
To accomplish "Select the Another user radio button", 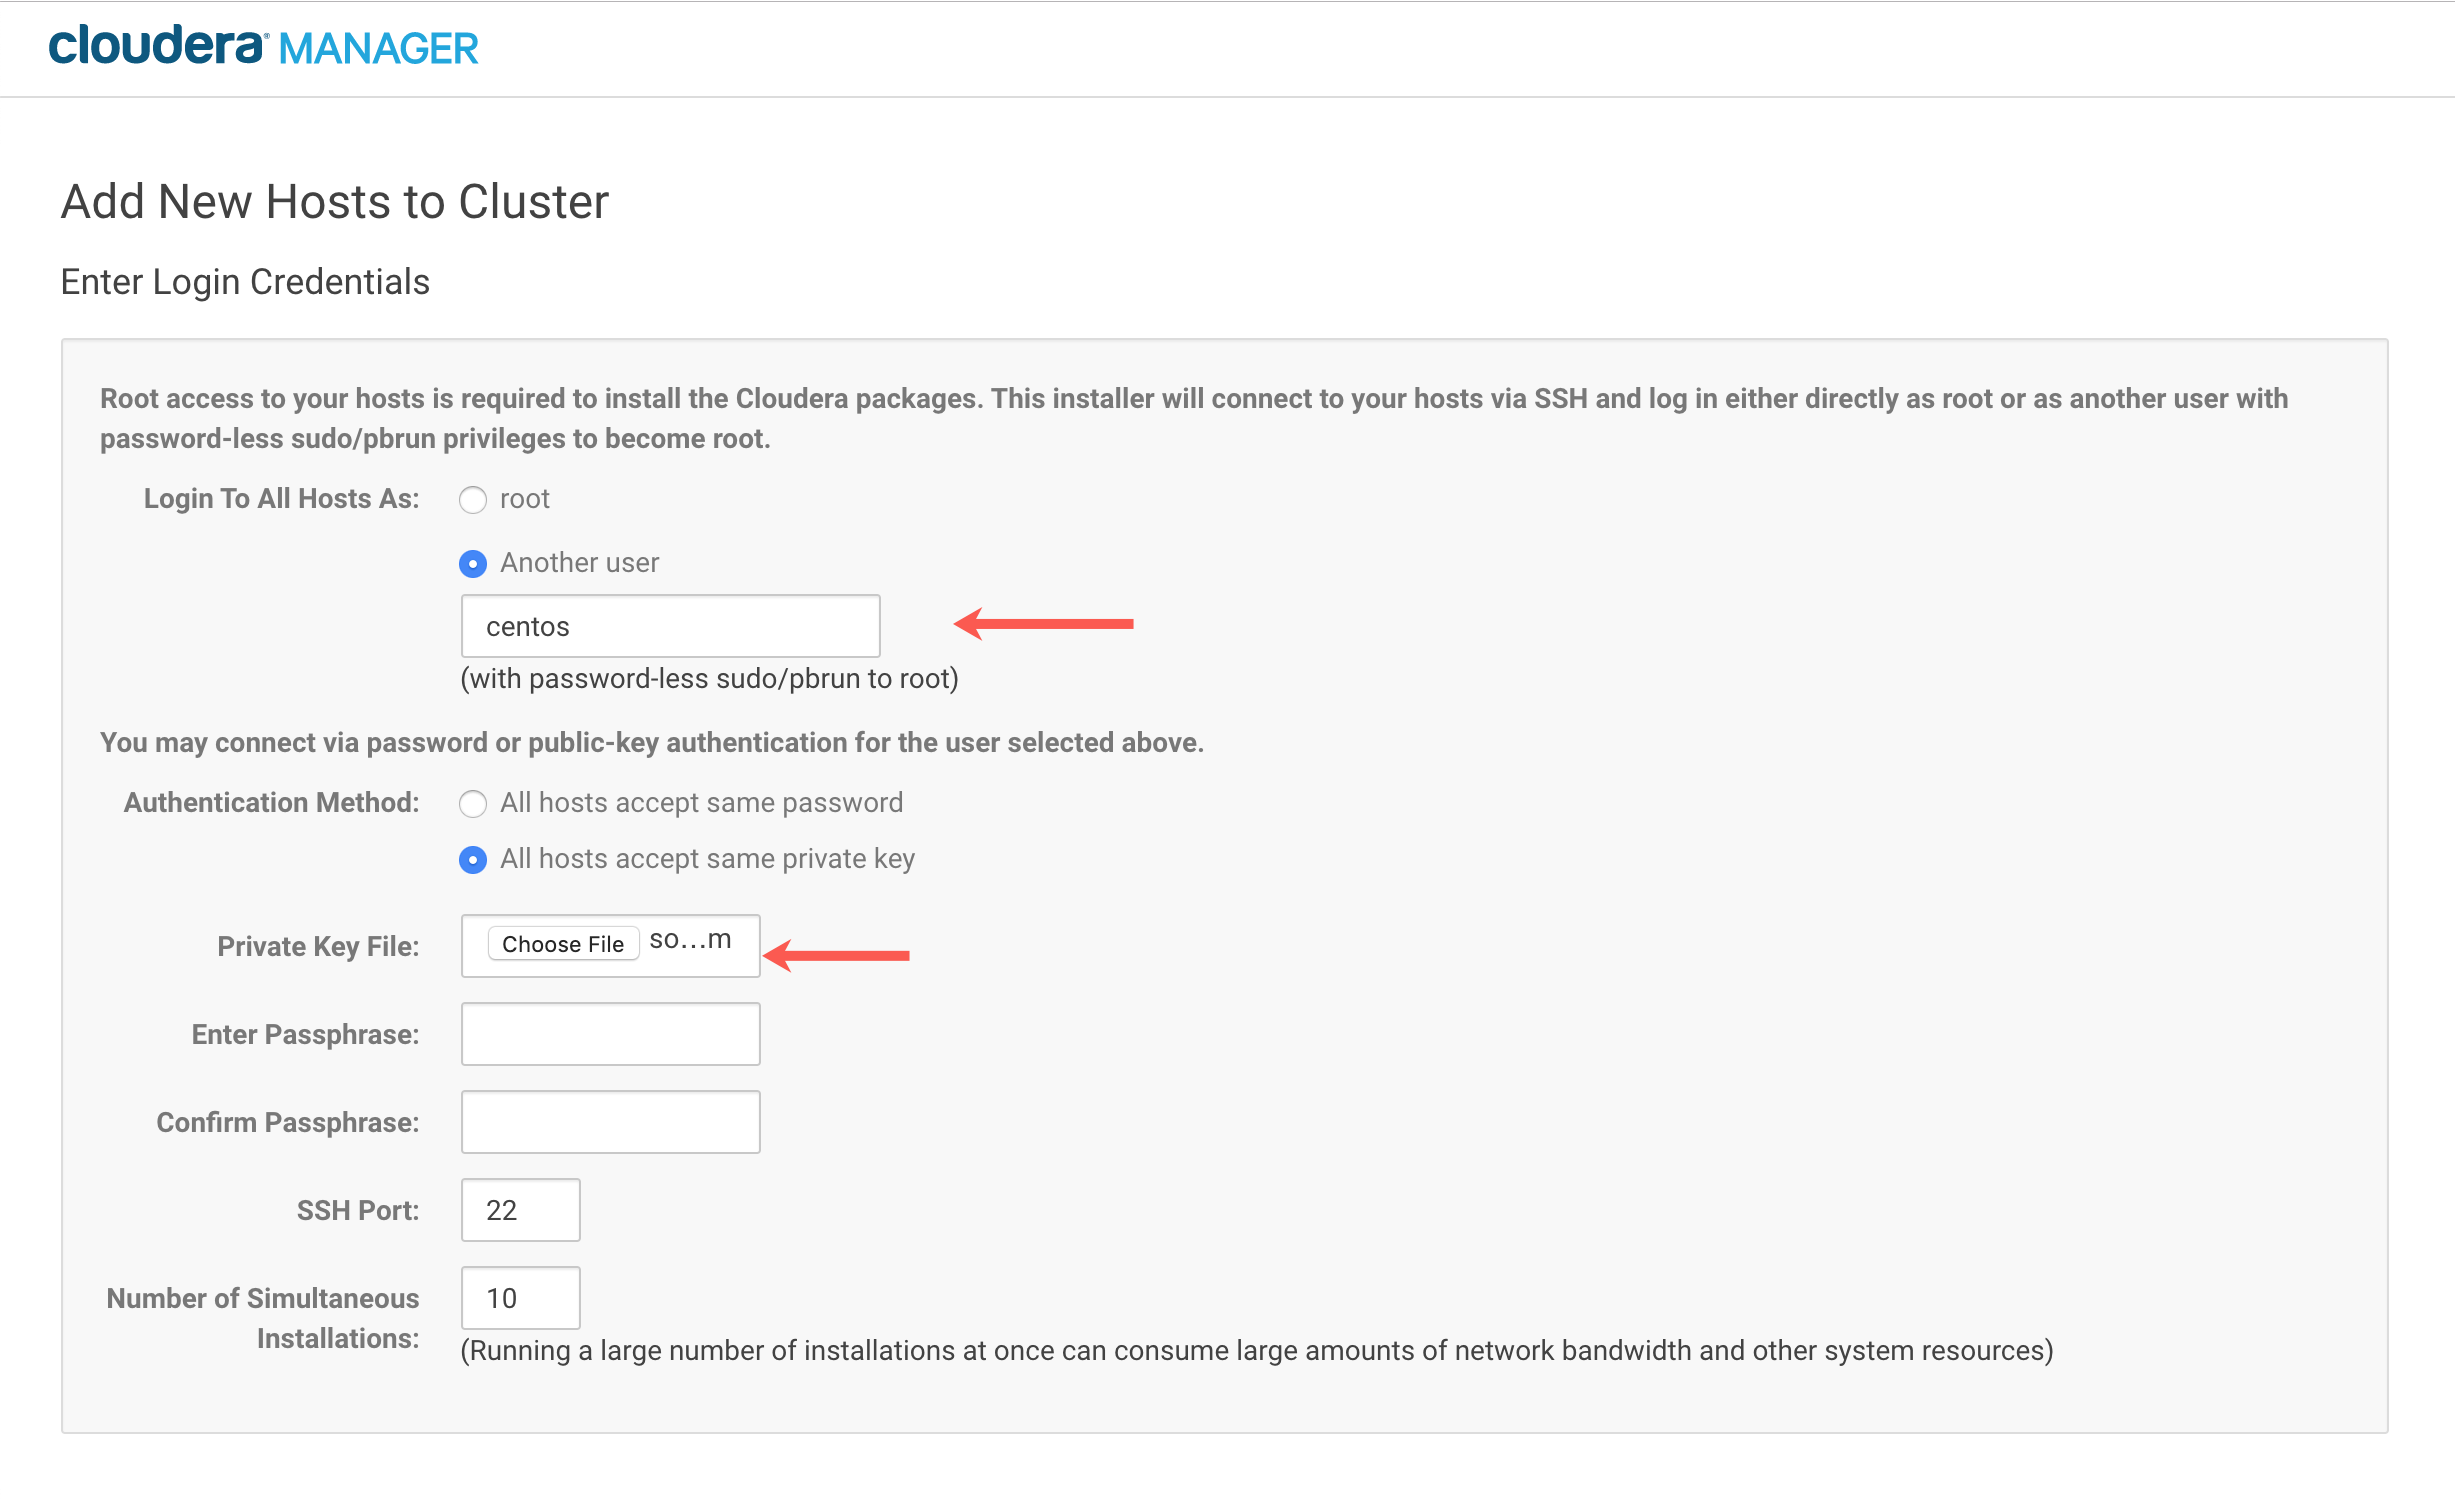I will [x=473, y=563].
